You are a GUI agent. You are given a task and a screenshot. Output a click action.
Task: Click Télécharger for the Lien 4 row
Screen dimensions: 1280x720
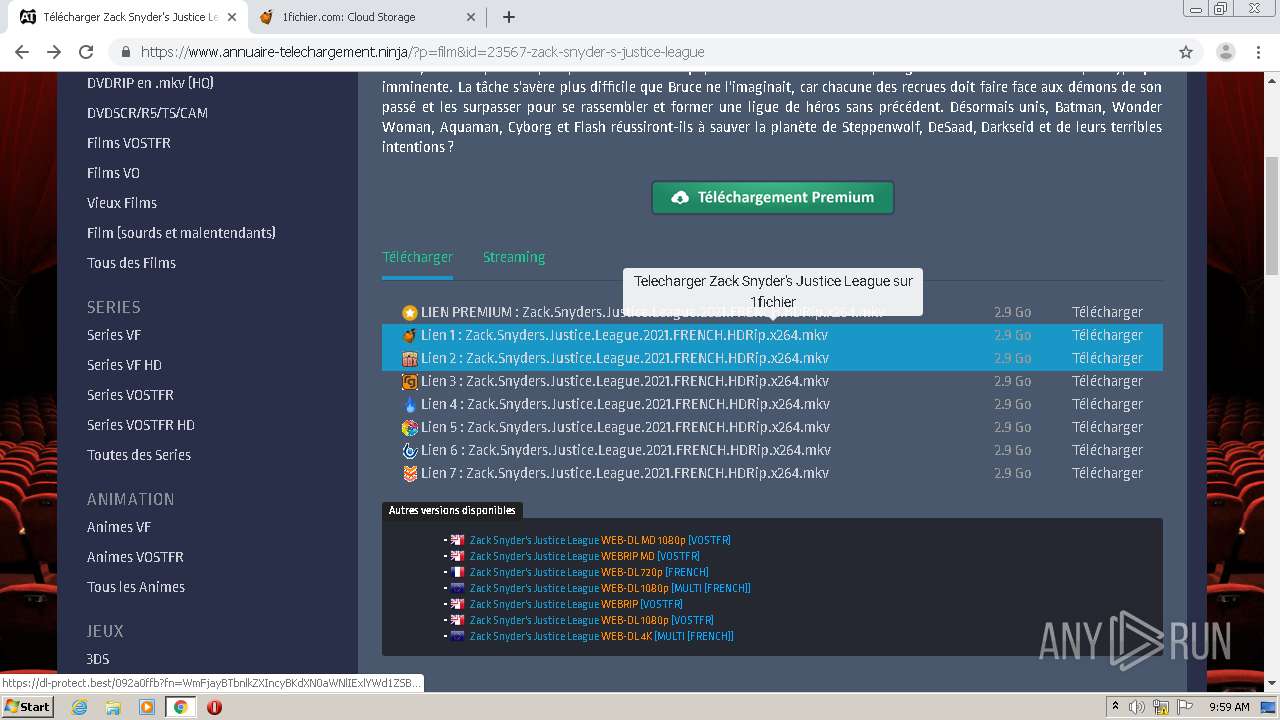click(1107, 404)
